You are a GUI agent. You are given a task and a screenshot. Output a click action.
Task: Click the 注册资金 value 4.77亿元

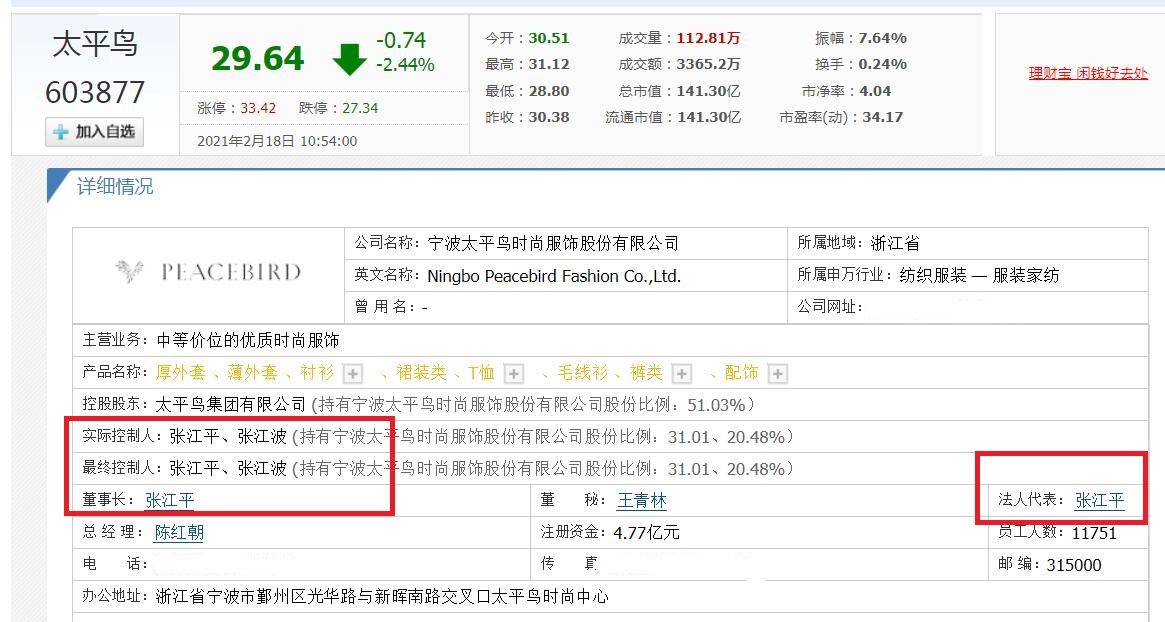pyautogui.click(x=646, y=532)
